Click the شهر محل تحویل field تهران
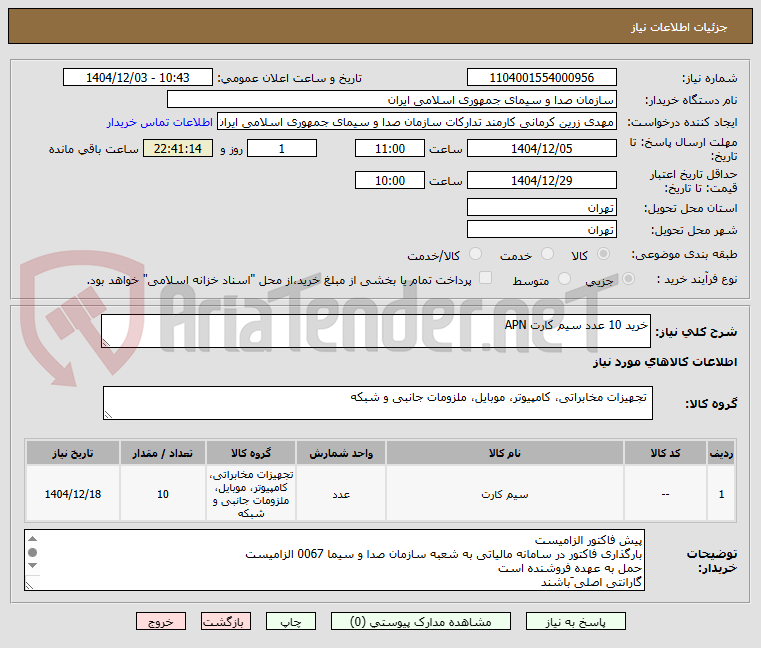The image size is (761, 648). 542,230
